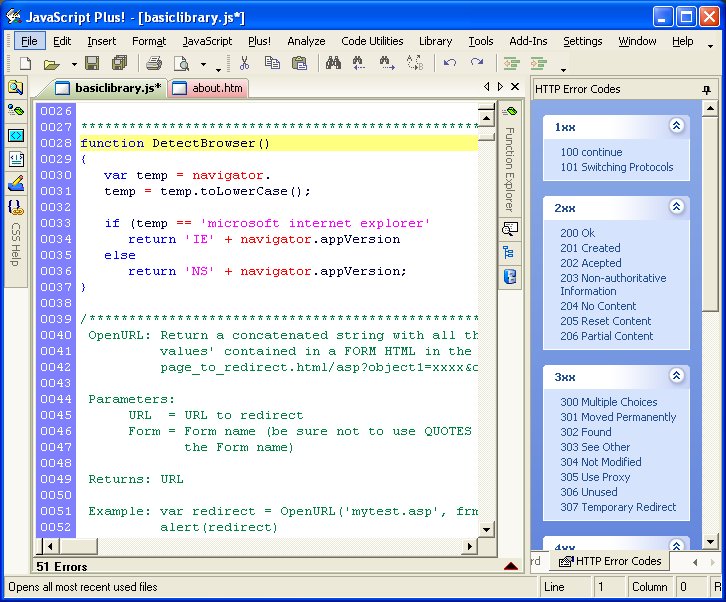Click the 404-style '200 Ok' code link
This screenshot has height=602, width=726.
577,233
